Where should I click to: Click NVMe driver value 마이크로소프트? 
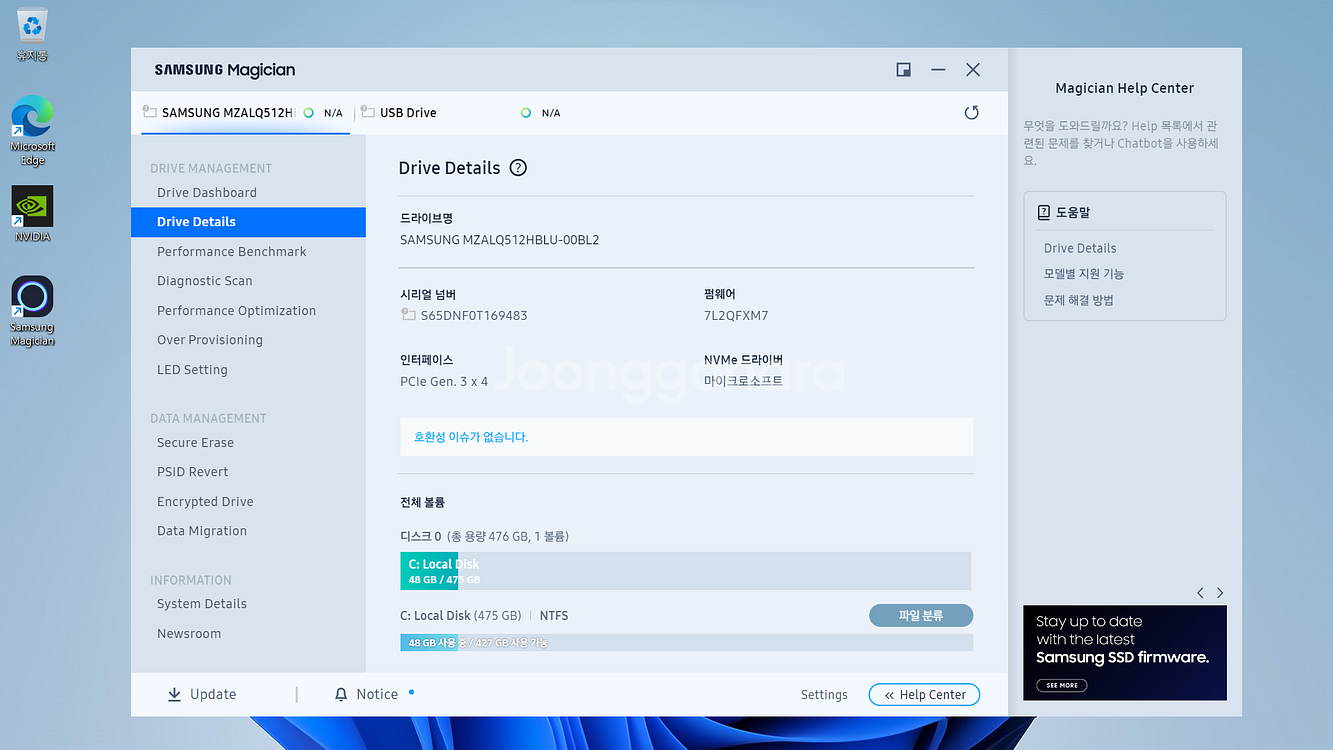[x=743, y=381]
